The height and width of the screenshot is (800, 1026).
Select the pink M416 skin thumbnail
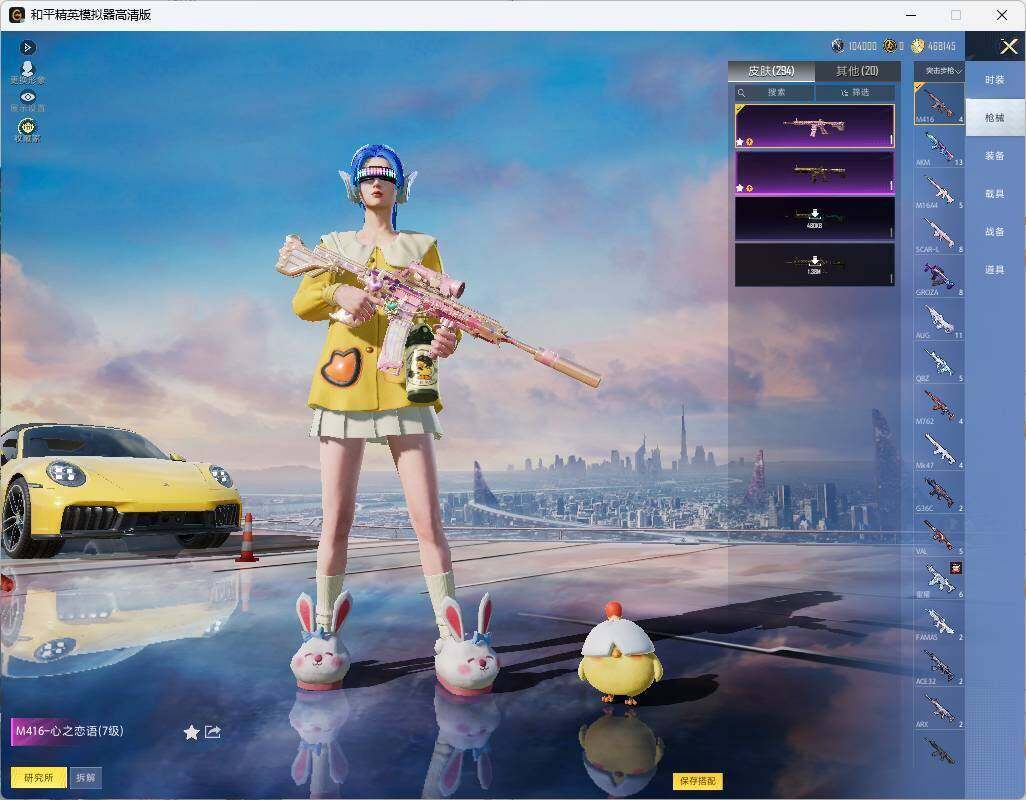point(815,126)
